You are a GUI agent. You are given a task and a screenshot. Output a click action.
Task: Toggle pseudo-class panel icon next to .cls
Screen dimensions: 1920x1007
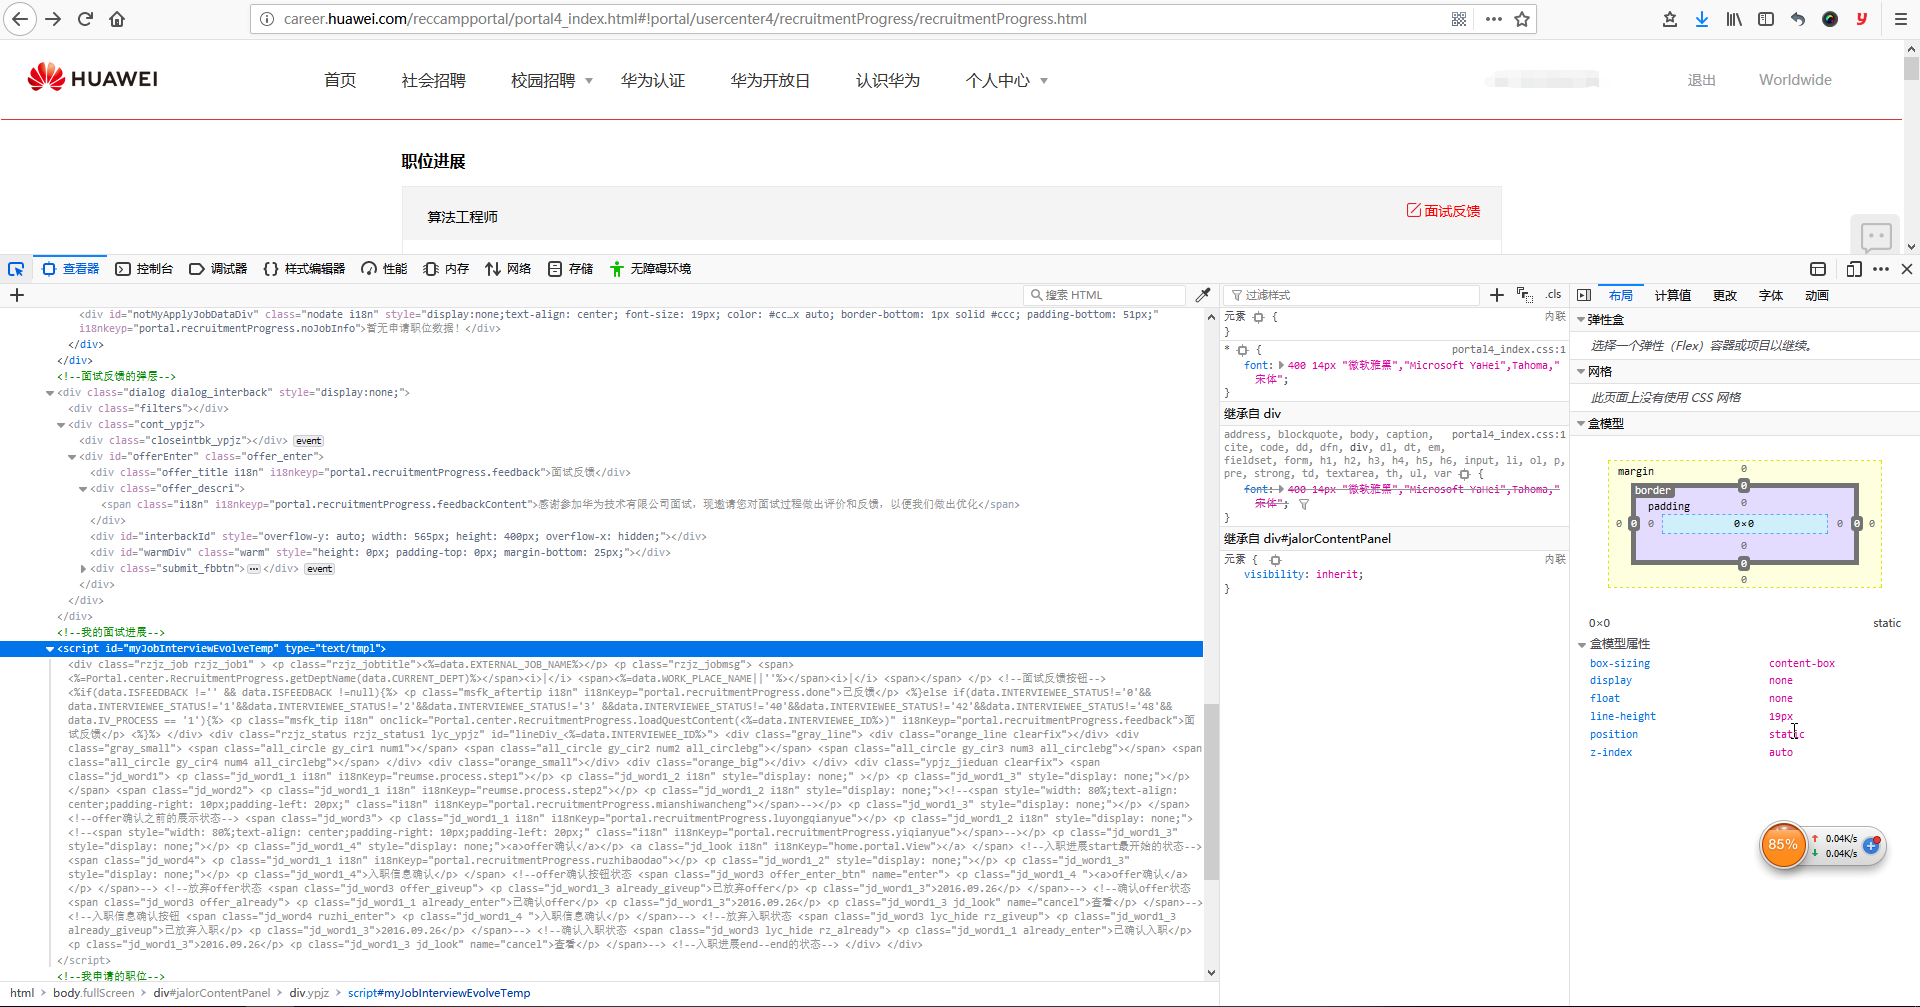click(1524, 295)
